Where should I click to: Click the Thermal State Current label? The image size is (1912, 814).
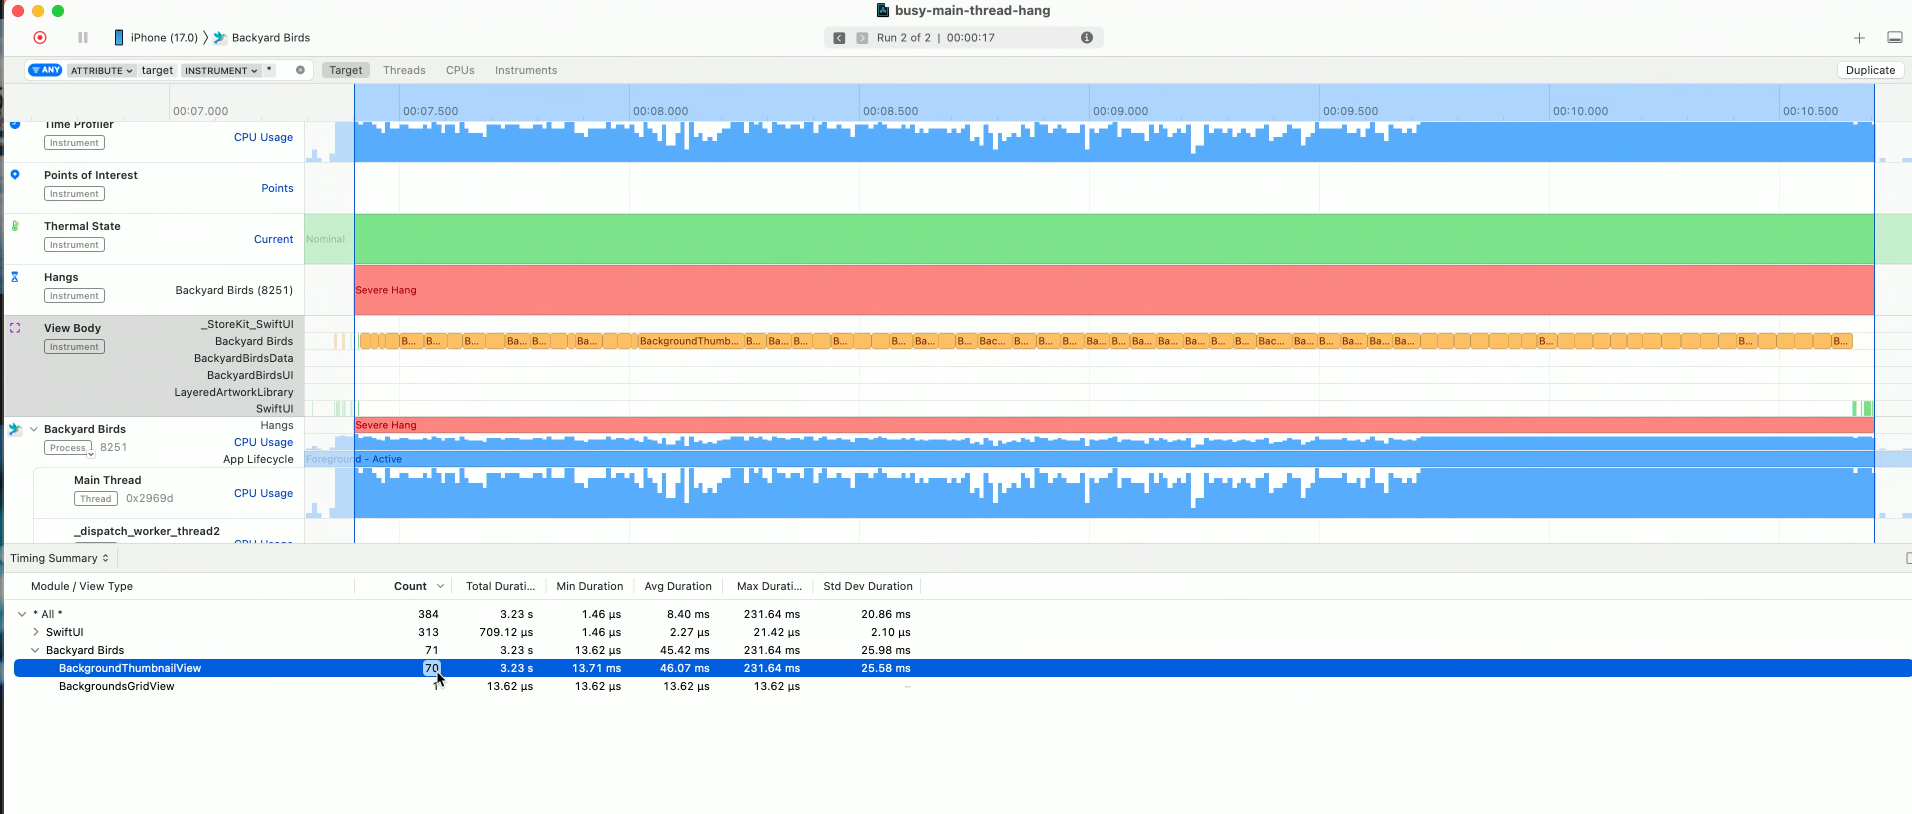pos(273,240)
